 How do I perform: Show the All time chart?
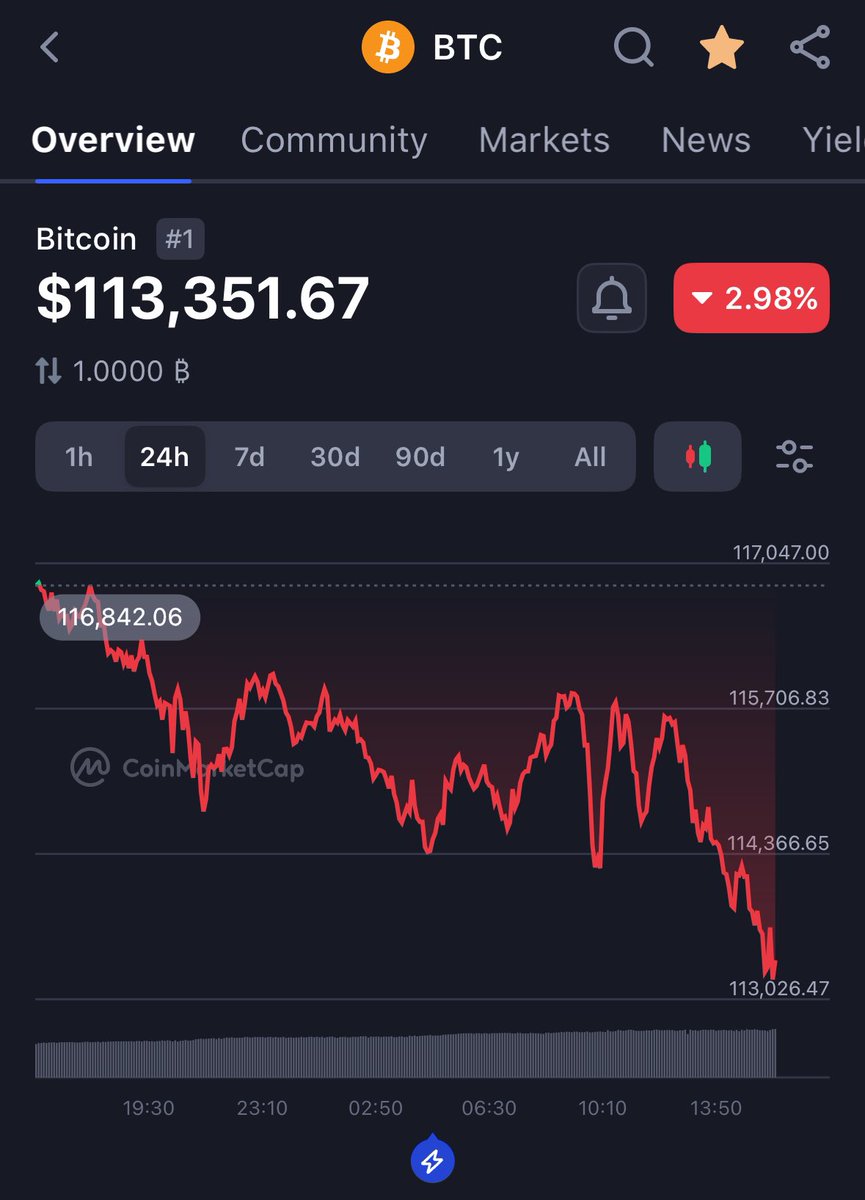pos(590,457)
